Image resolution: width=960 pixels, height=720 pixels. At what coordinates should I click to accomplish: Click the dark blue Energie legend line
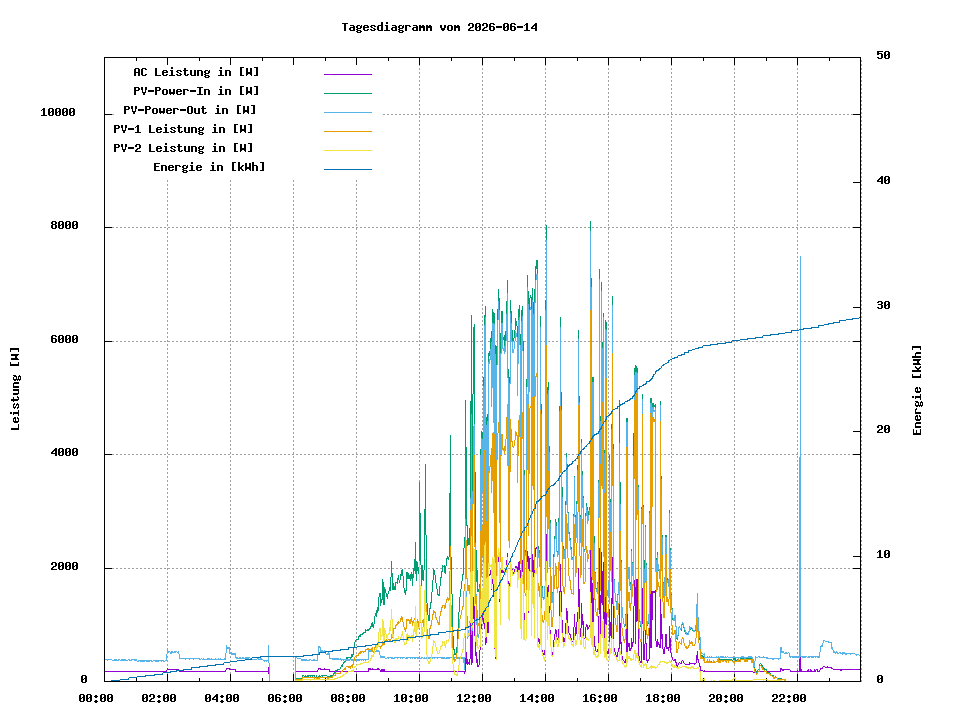tap(348, 169)
